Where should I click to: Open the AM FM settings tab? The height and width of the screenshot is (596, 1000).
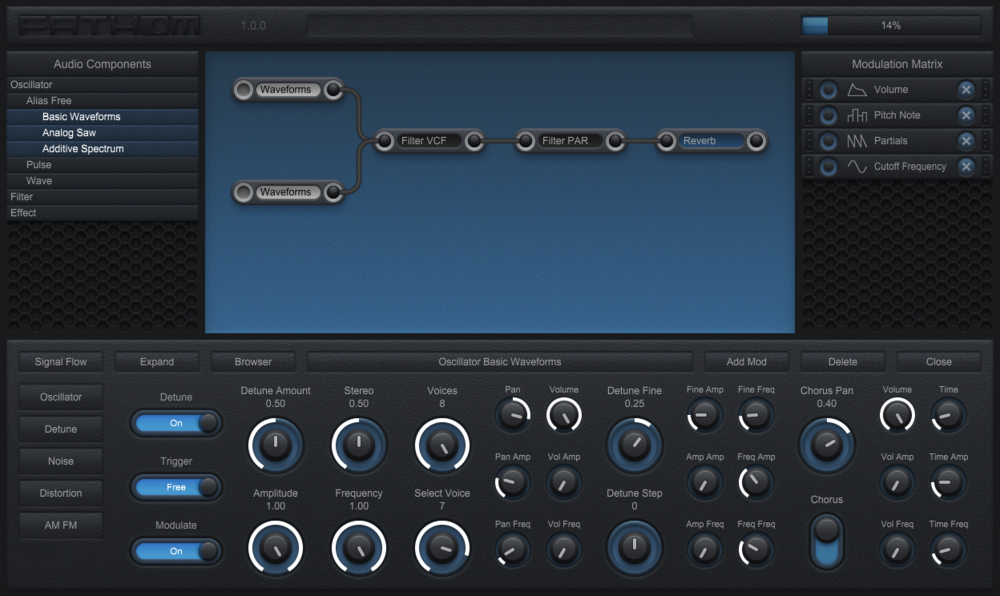61,525
